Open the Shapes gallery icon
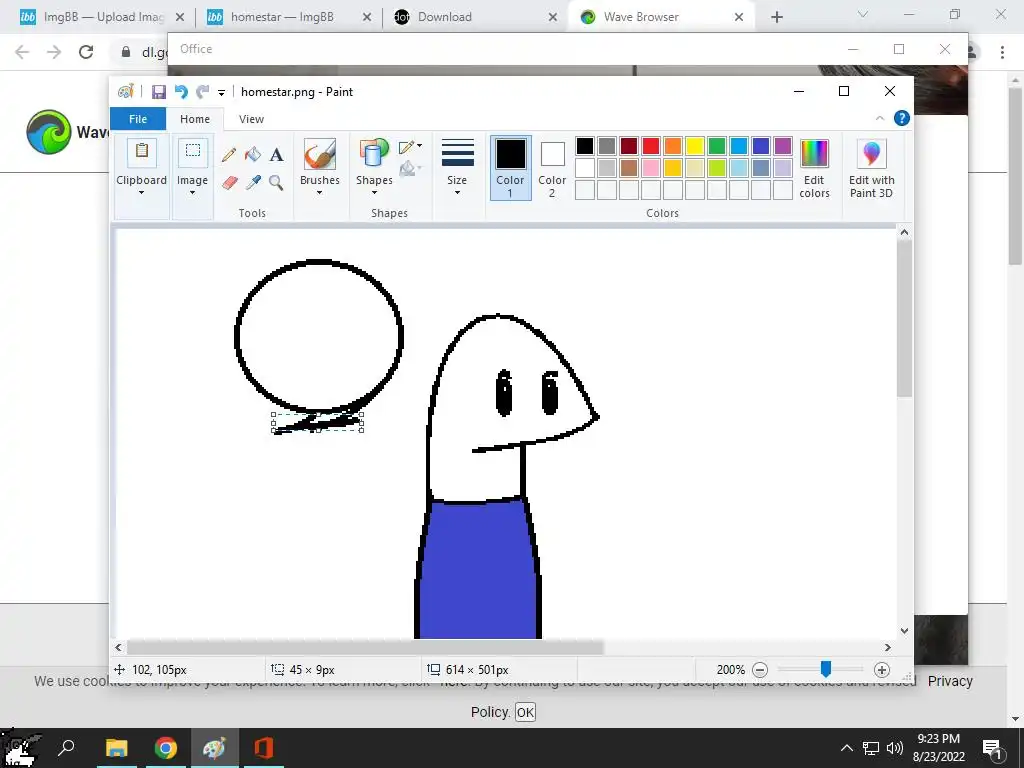This screenshot has width=1024, height=768. click(x=374, y=154)
